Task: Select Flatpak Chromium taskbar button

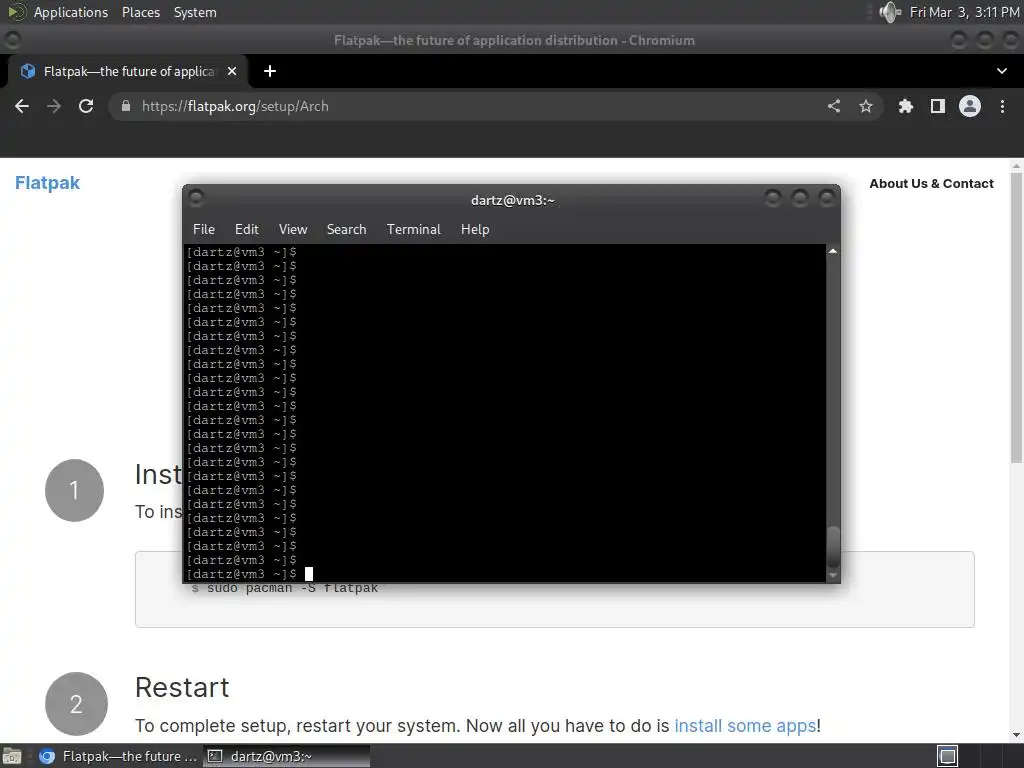Action: coord(118,756)
